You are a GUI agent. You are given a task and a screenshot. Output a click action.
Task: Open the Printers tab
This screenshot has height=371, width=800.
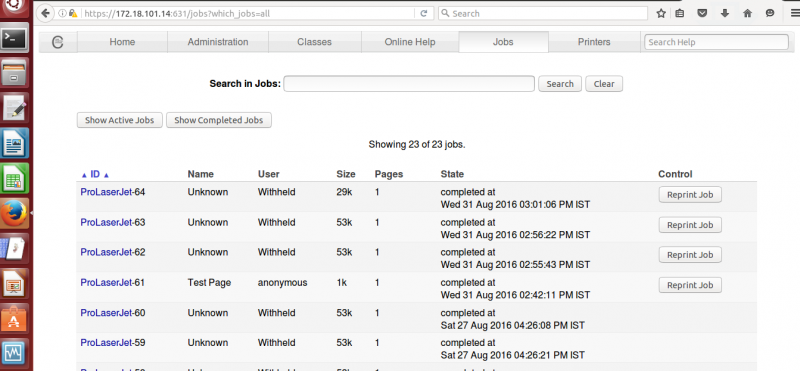tap(594, 42)
